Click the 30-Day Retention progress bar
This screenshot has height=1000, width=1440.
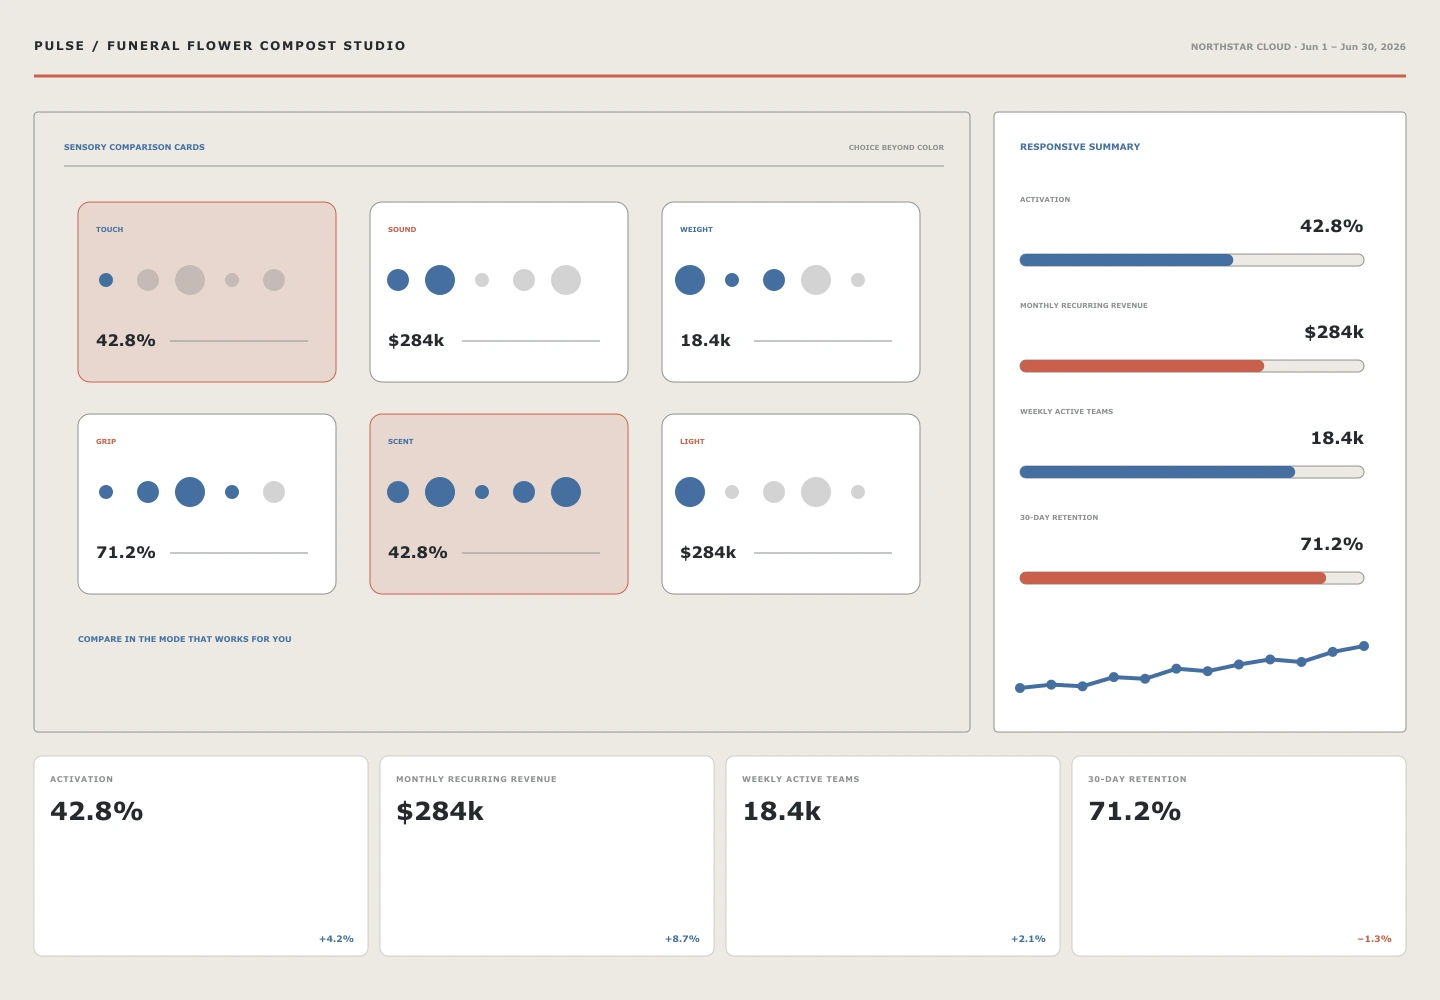(x=1192, y=578)
